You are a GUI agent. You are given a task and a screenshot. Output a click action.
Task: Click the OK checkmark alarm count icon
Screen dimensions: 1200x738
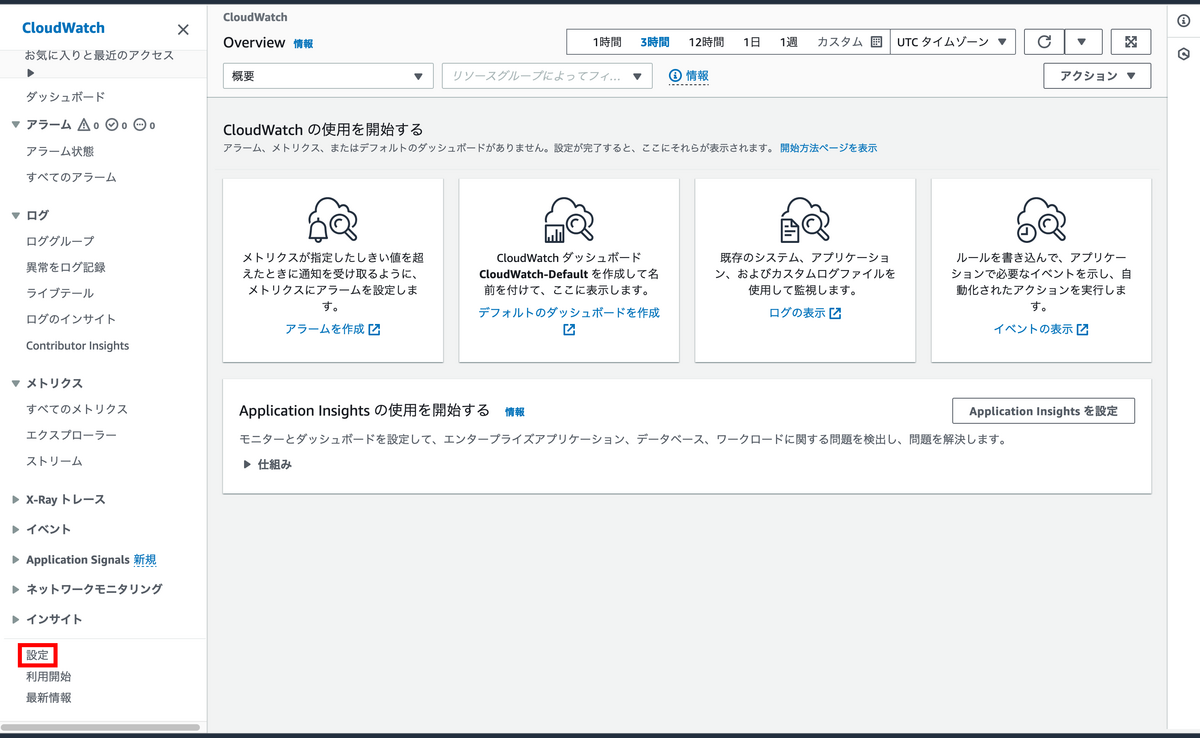click(x=112, y=125)
